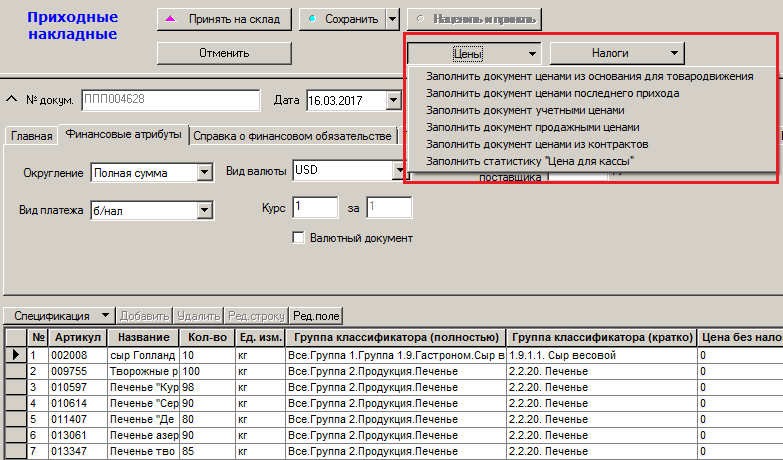Select row marker for row 1
The height and width of the screenshot is (460, 783).
click(15, 355)
